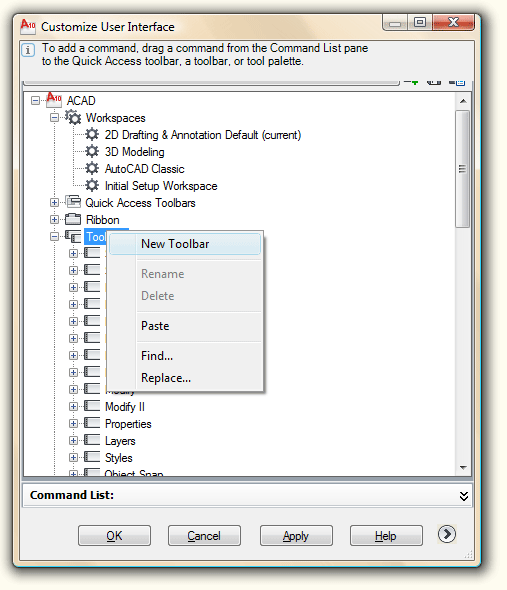The width and height of the screenshot is (507, 590).
Task: Select '2D Drafting & Annotation Default (current)' workspace
Action: (x=203, y=135)
